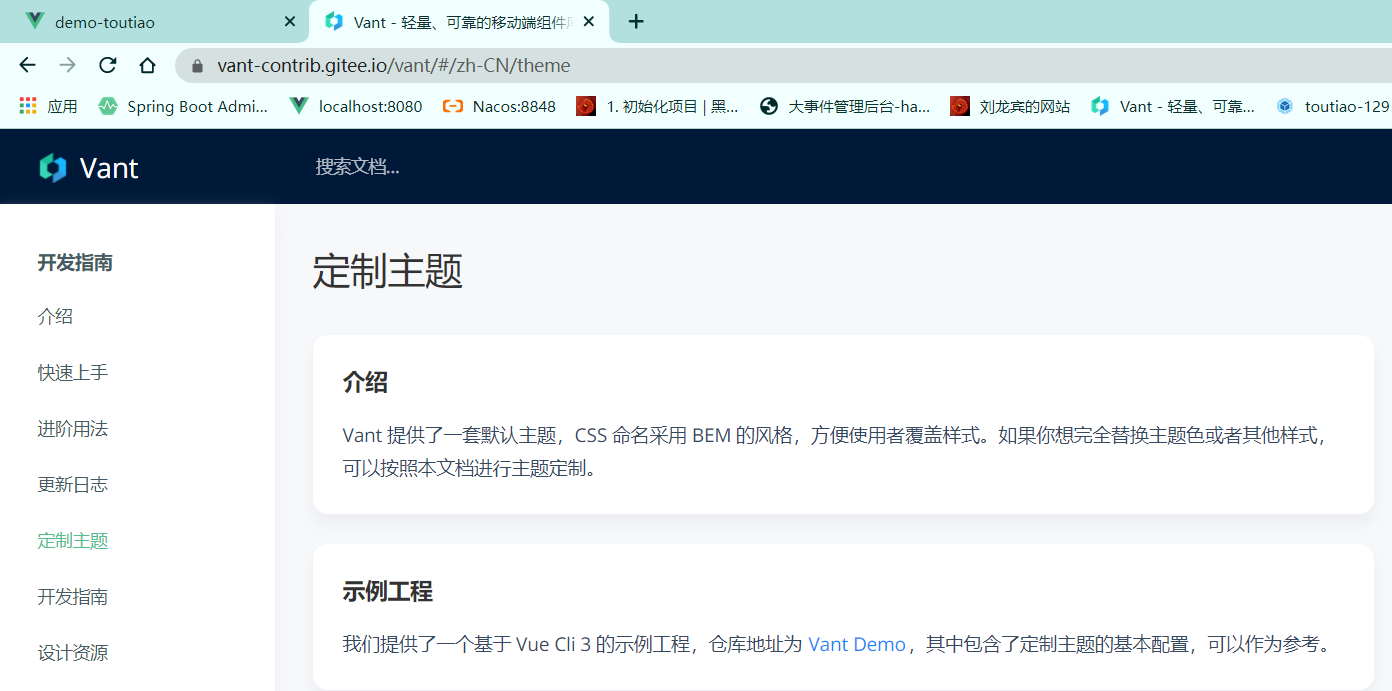
Task: Follow the Vant Demo repository link
Action: coord(856,644)
